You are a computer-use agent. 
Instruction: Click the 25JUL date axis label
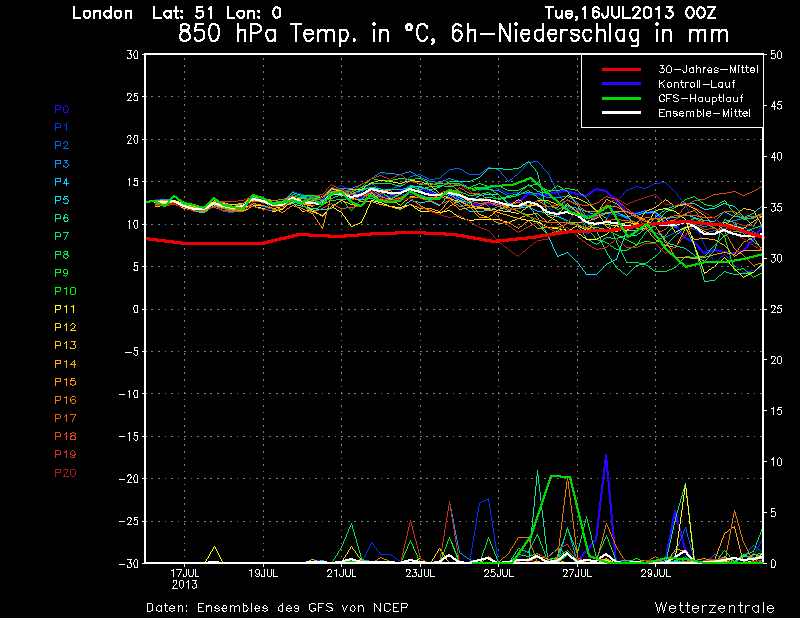tap(498, 574)
